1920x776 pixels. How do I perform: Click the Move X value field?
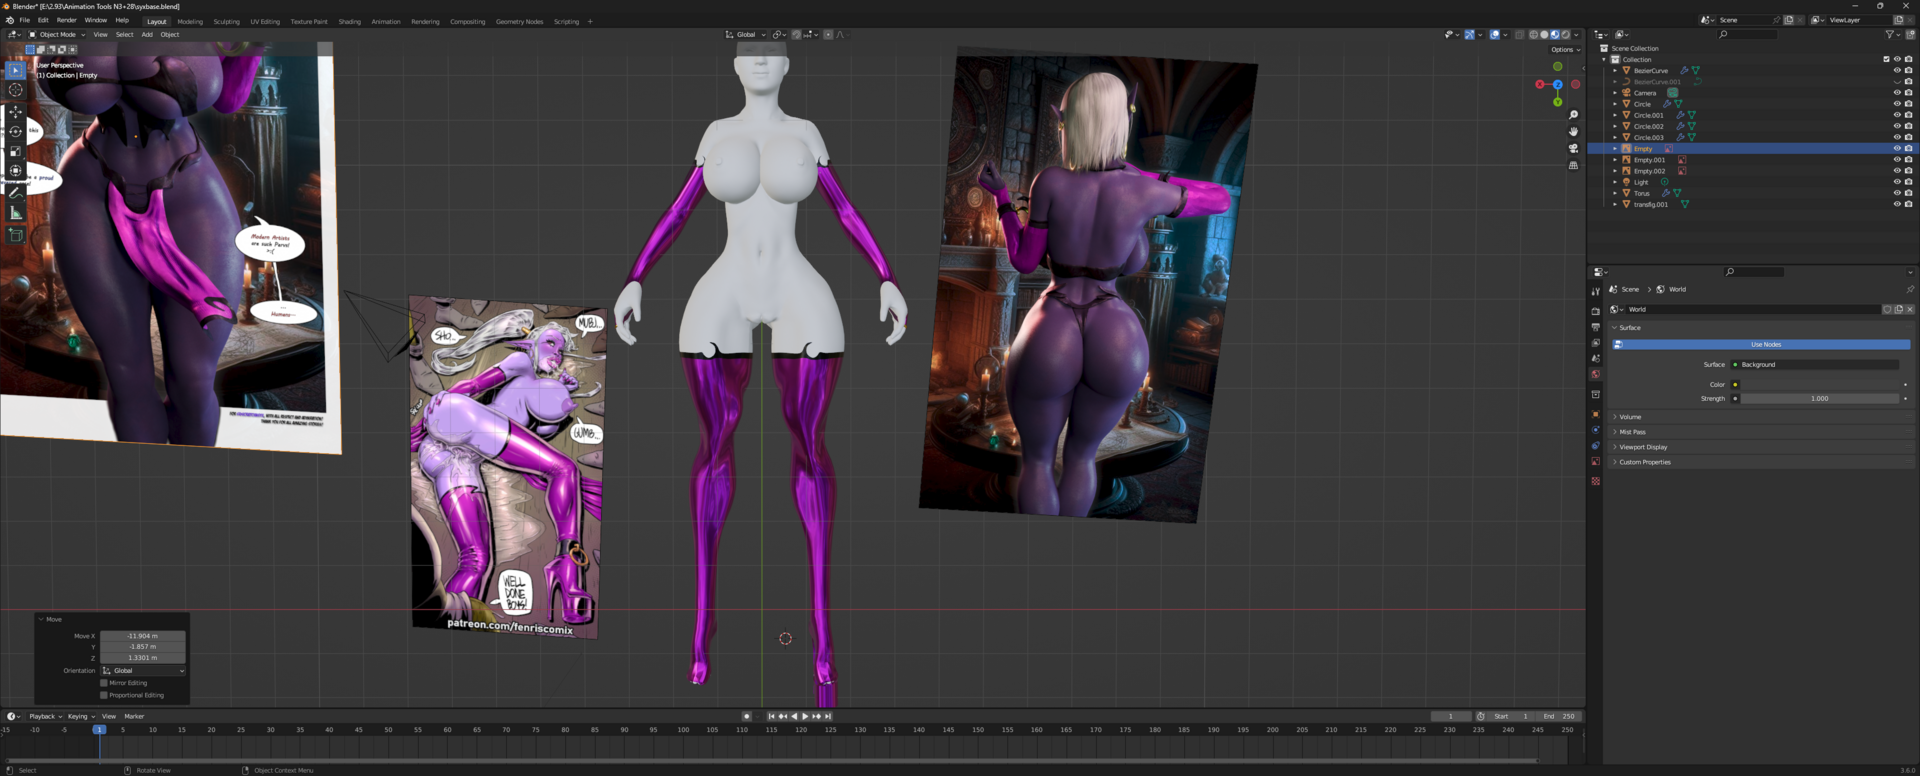(142, 636)
